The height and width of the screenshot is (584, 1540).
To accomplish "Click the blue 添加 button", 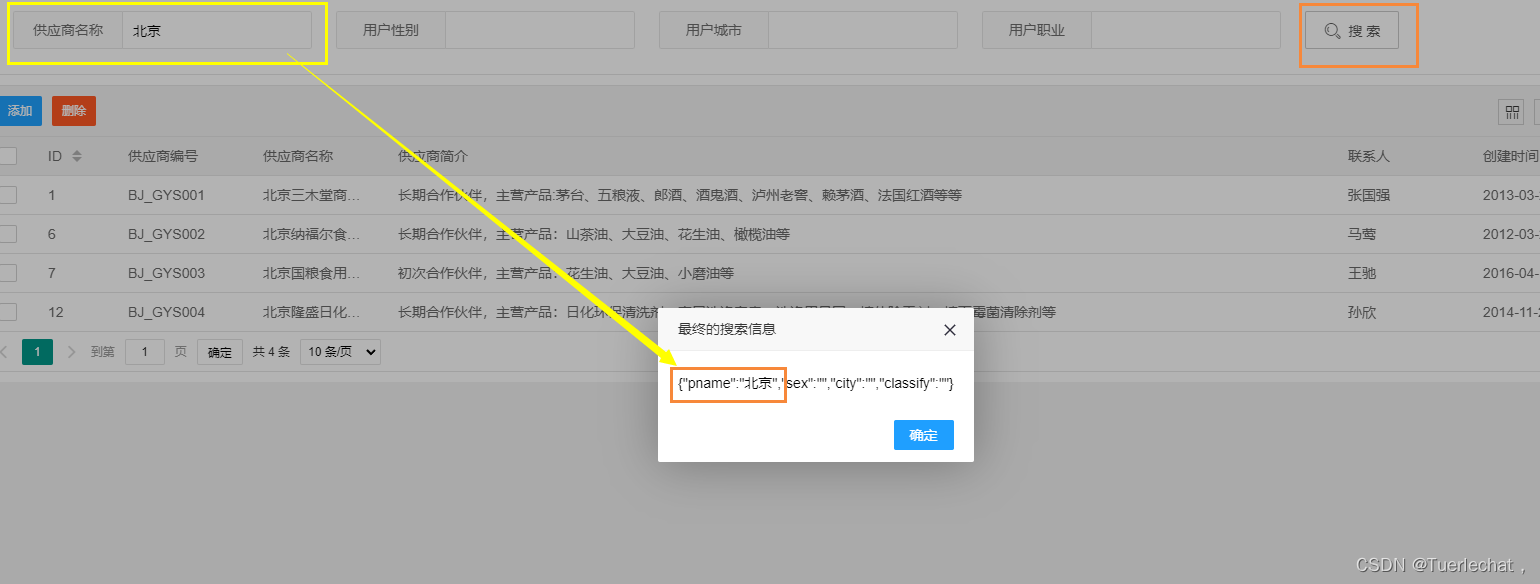I will pyautogui.click(x=18, y=111).
